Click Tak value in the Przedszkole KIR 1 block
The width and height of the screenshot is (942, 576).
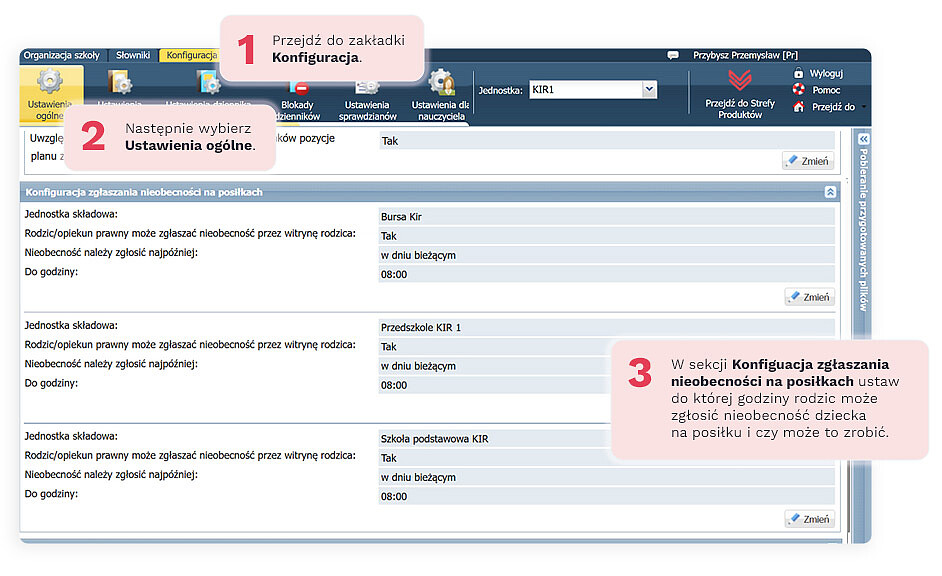point(389,347)
